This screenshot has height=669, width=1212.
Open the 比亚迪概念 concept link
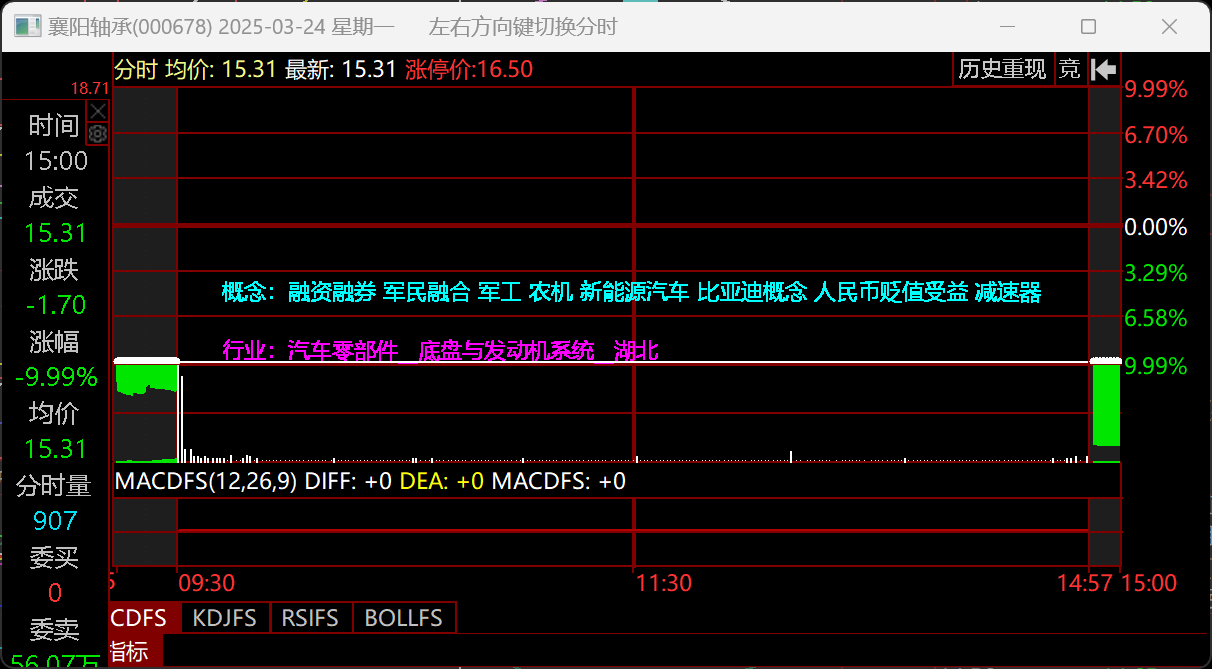coord(751,292)
